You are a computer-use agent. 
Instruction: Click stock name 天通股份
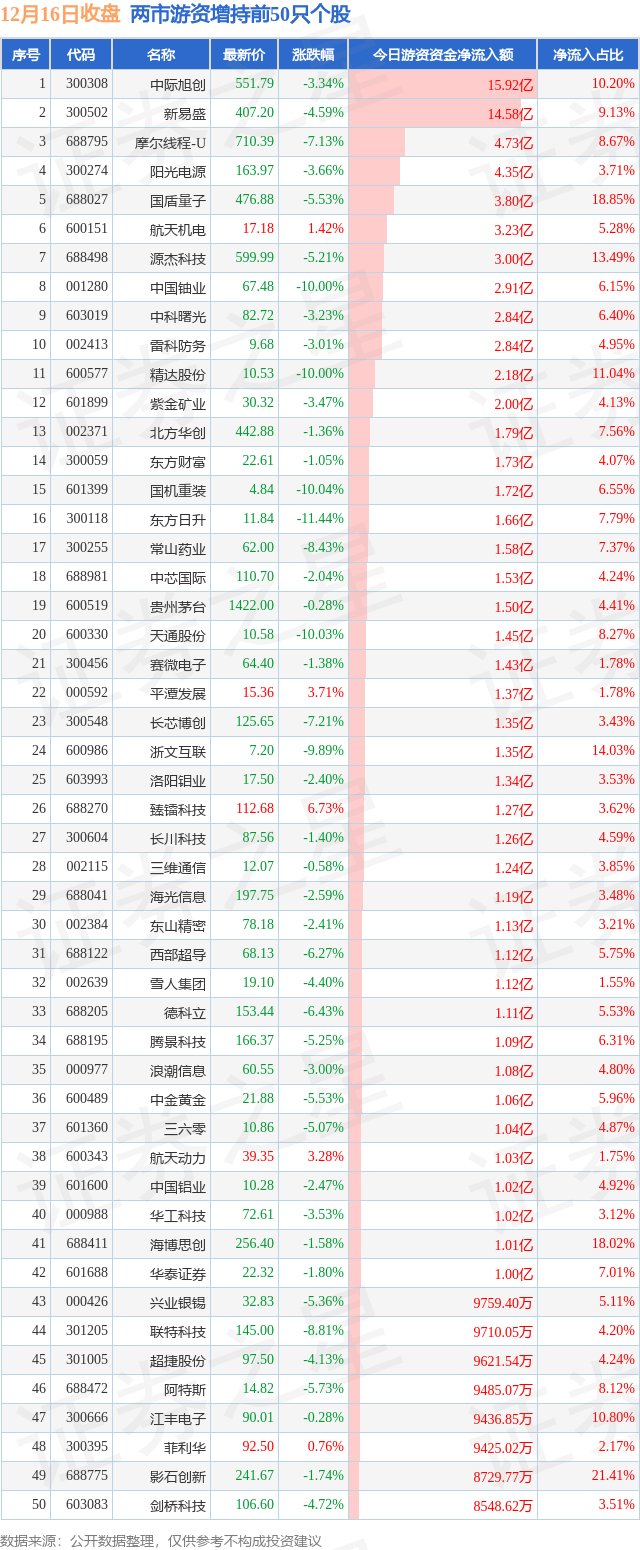tap(178, 635)
